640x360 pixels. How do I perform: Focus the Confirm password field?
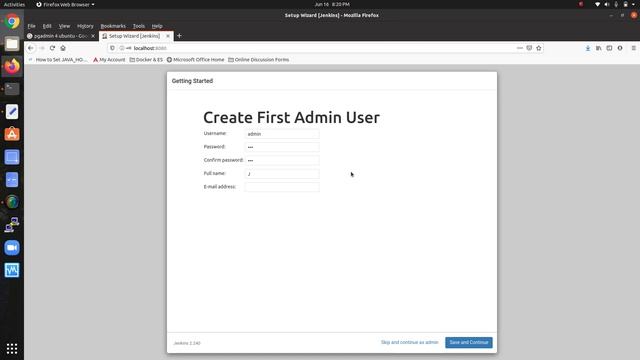(x=282, y=160)
